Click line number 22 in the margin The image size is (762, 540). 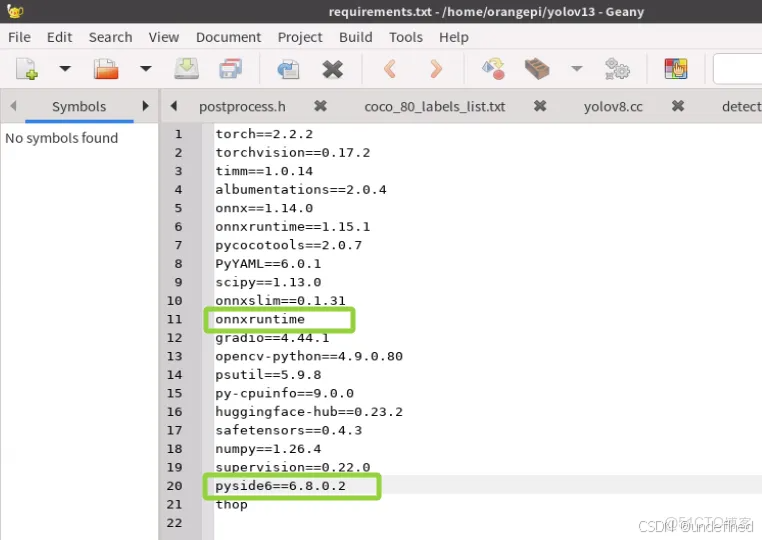coord(174,523)
